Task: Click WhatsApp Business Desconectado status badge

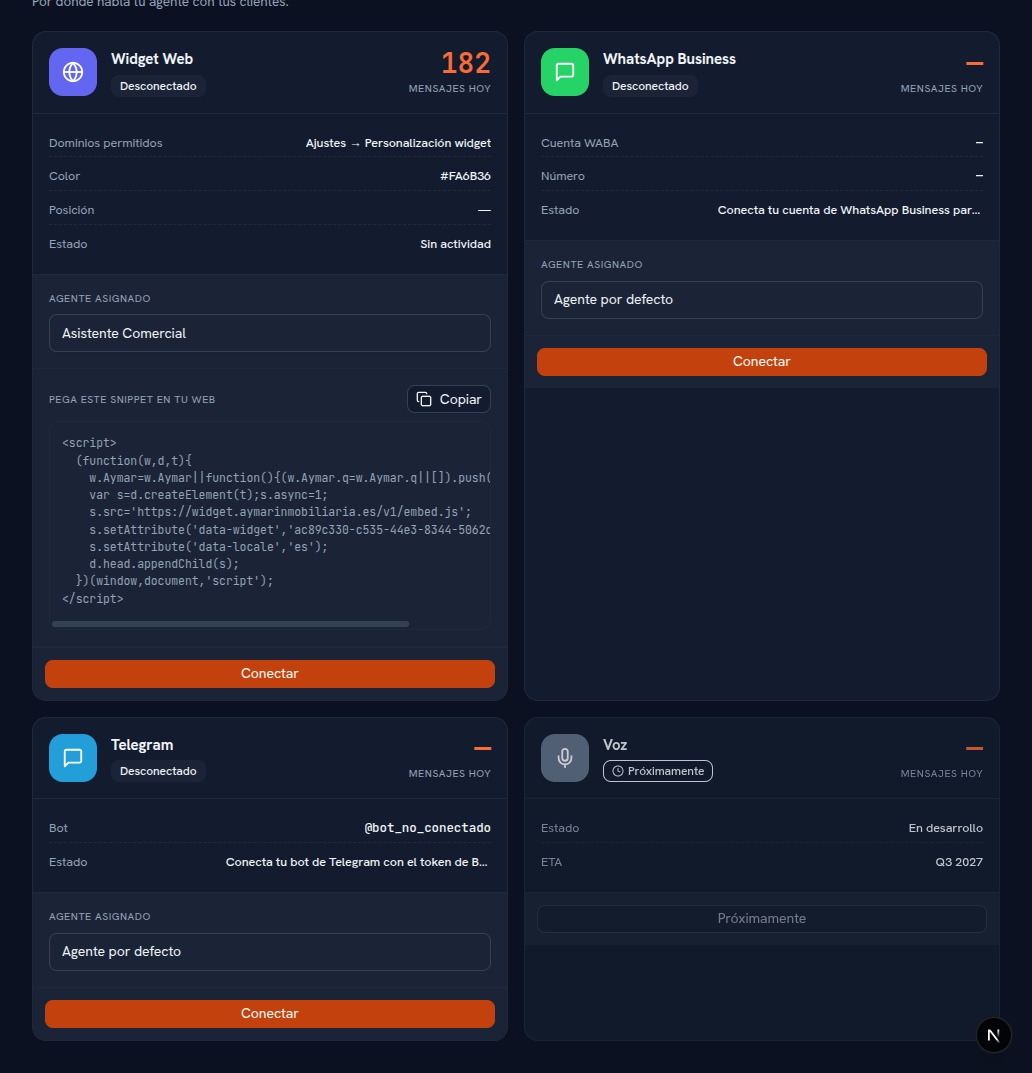Action: (x=650, y=86)
